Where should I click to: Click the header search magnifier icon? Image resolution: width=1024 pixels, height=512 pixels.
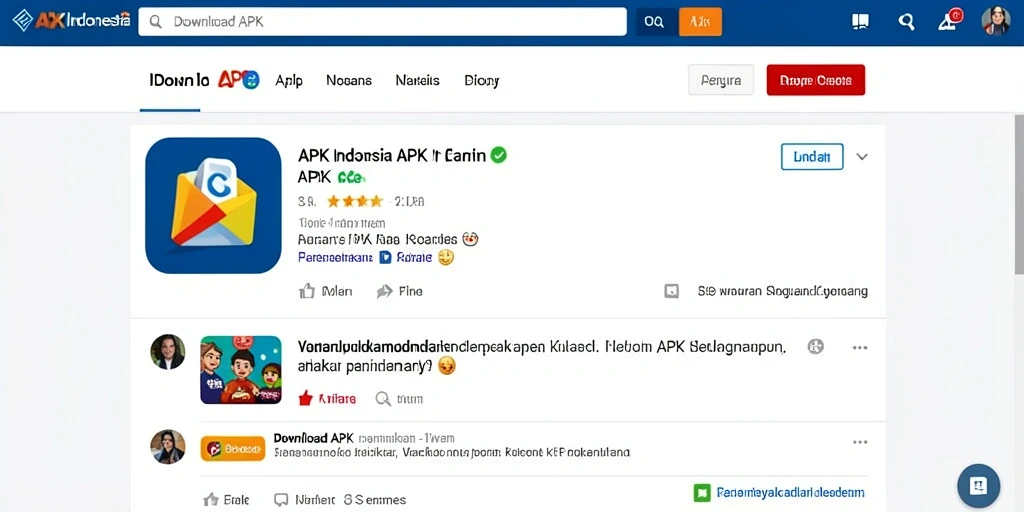coord(906,22)
